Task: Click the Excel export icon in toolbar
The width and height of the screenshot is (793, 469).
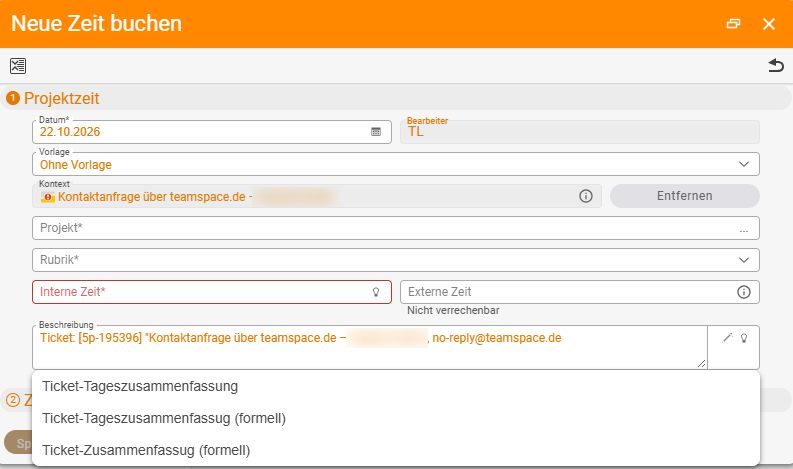Action: click(x=18, y=66)
